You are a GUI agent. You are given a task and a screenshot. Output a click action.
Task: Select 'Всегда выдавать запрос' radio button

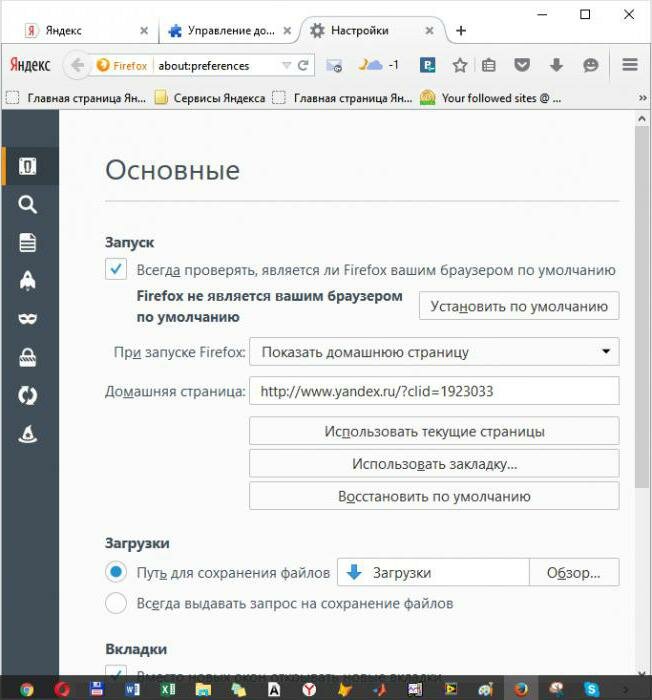[116, 603]
